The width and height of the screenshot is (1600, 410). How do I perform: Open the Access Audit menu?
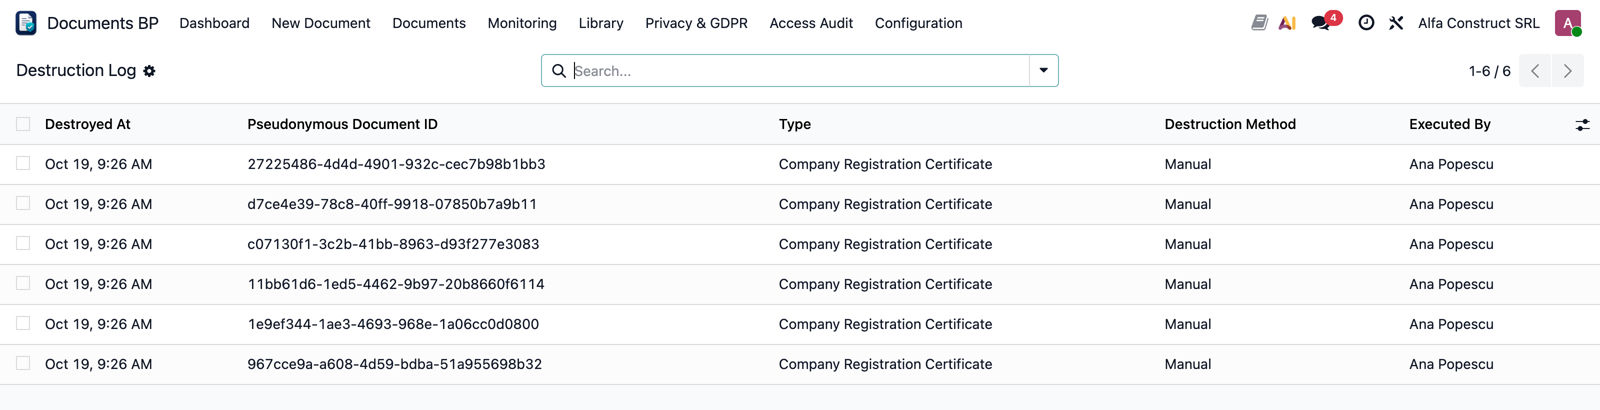click(x=811, y=23)
